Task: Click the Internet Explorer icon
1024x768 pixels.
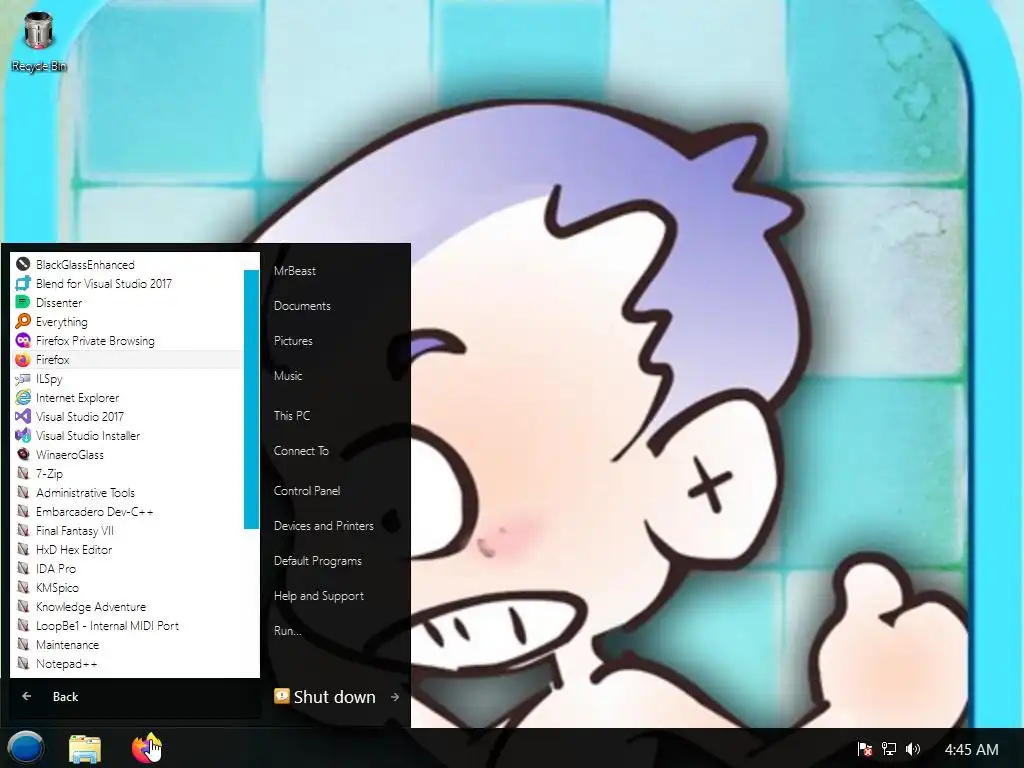Action: pos(23,397)
